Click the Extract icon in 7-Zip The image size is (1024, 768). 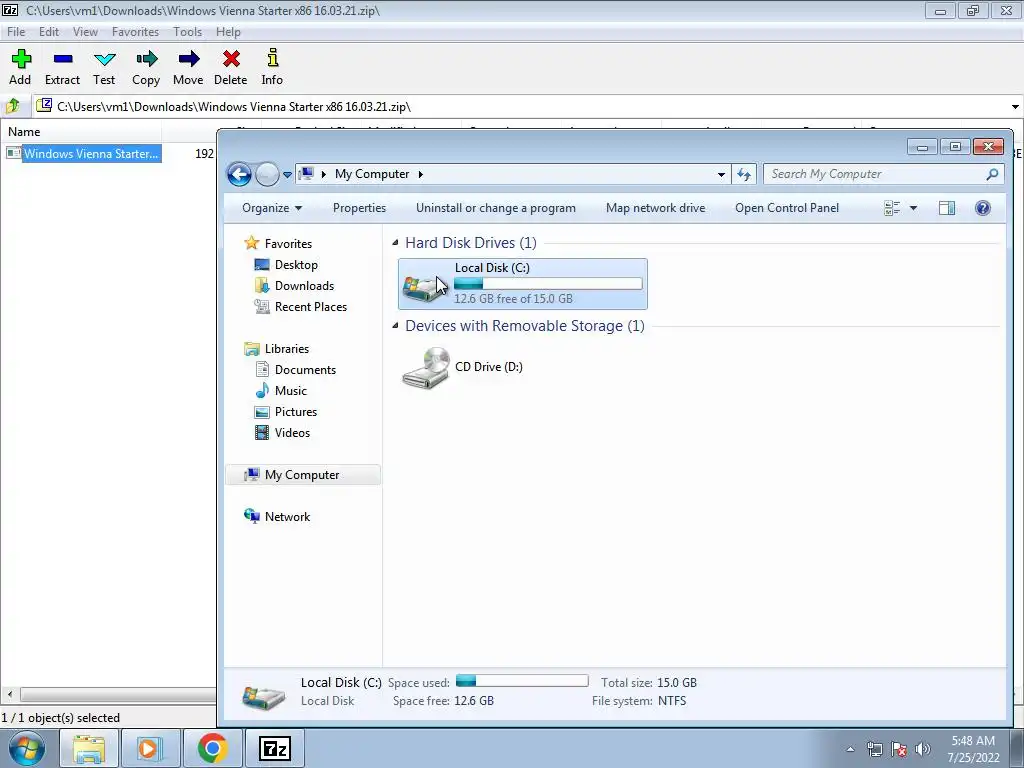(63, 59)
